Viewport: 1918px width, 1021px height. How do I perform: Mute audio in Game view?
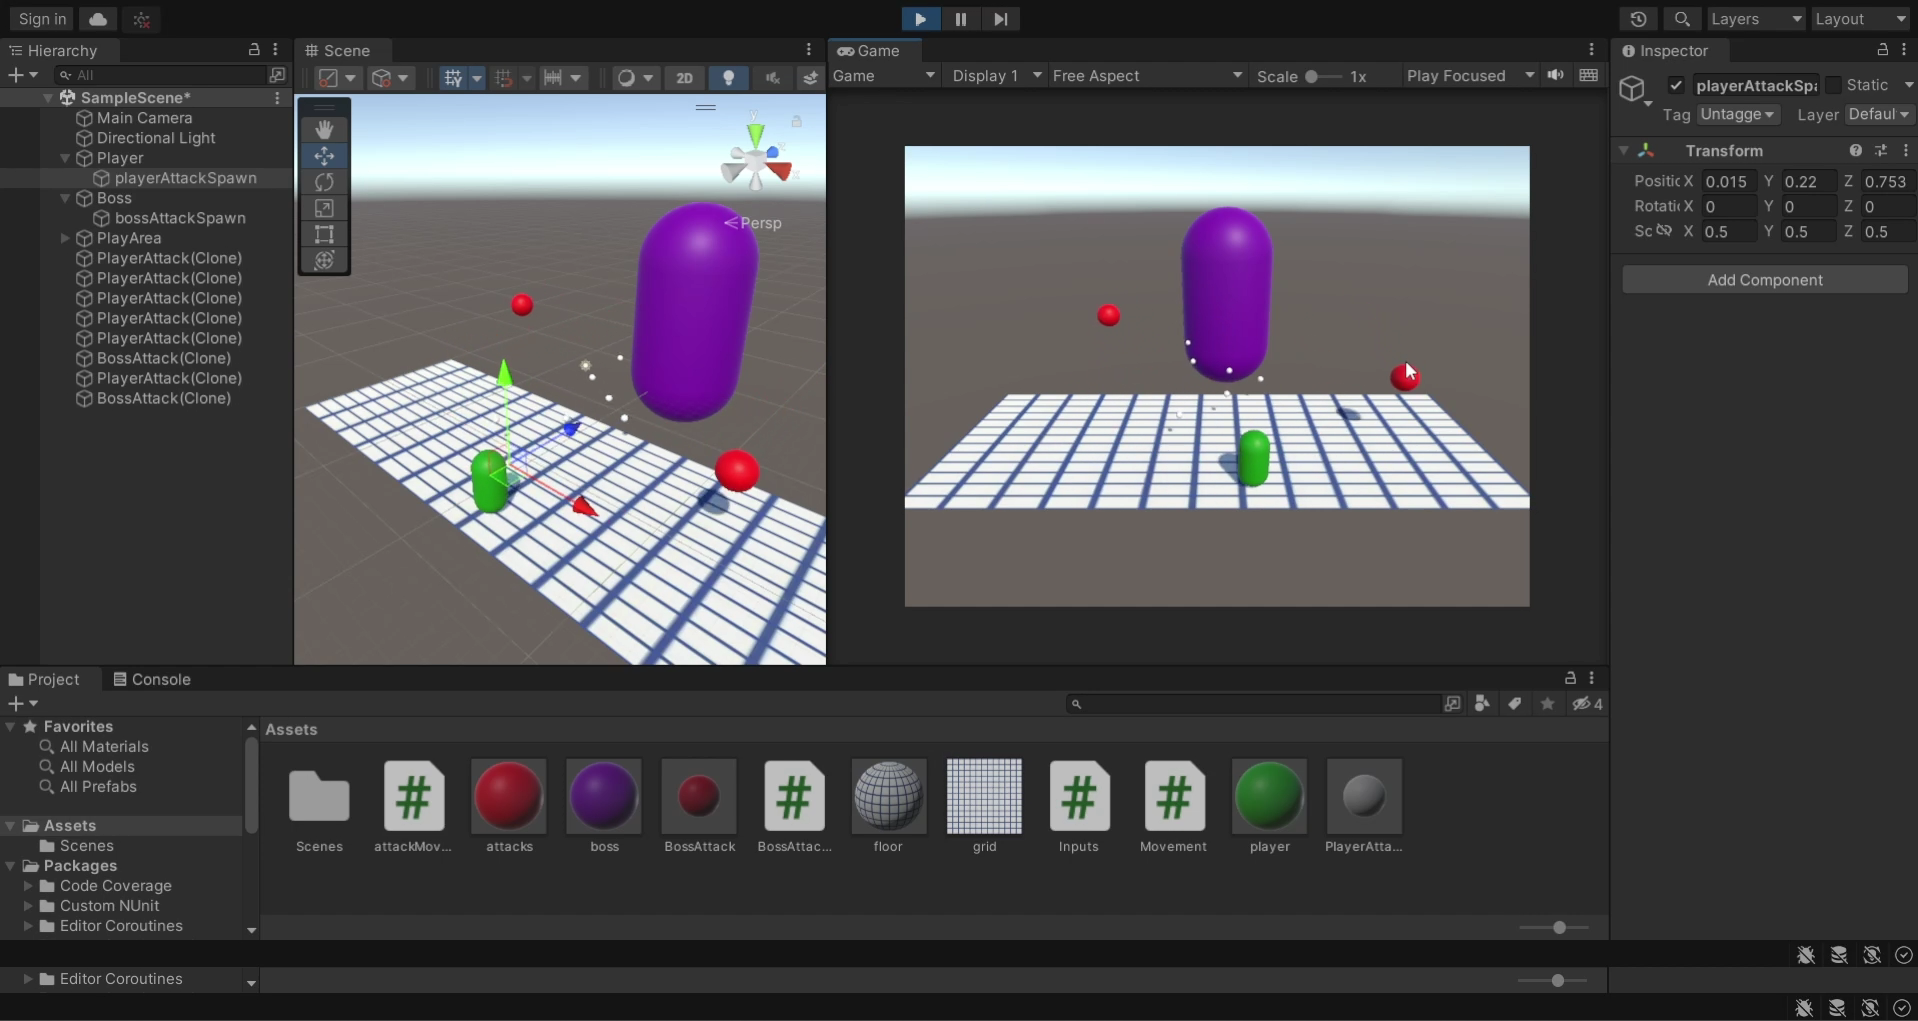coord(1555,76)
